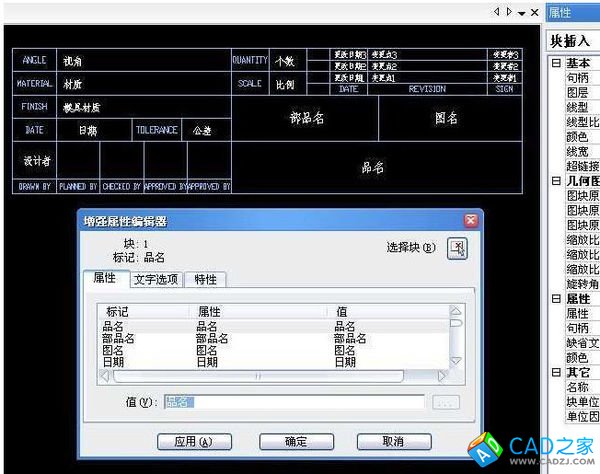Close the Enhanced Attribute Editor dialog
The width and height of the screenshot is (600, 474).
470,220
